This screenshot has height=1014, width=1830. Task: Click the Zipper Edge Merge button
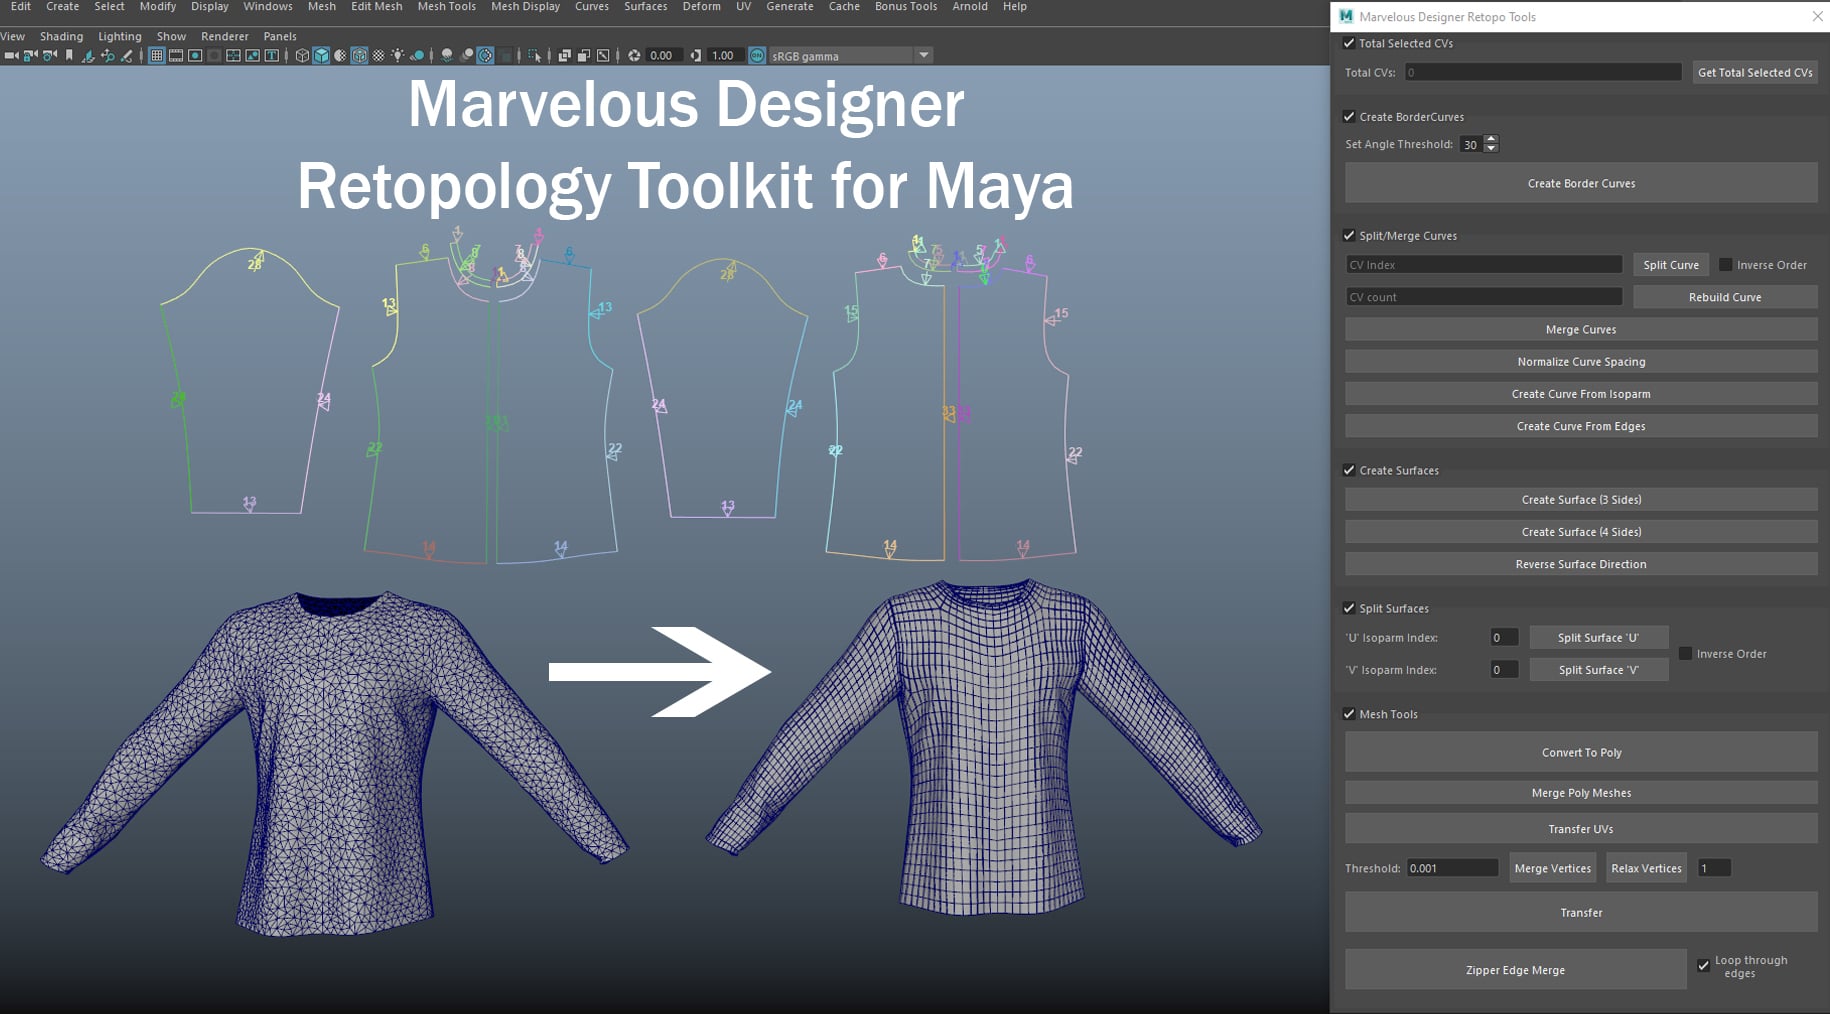coord(1515,969)
